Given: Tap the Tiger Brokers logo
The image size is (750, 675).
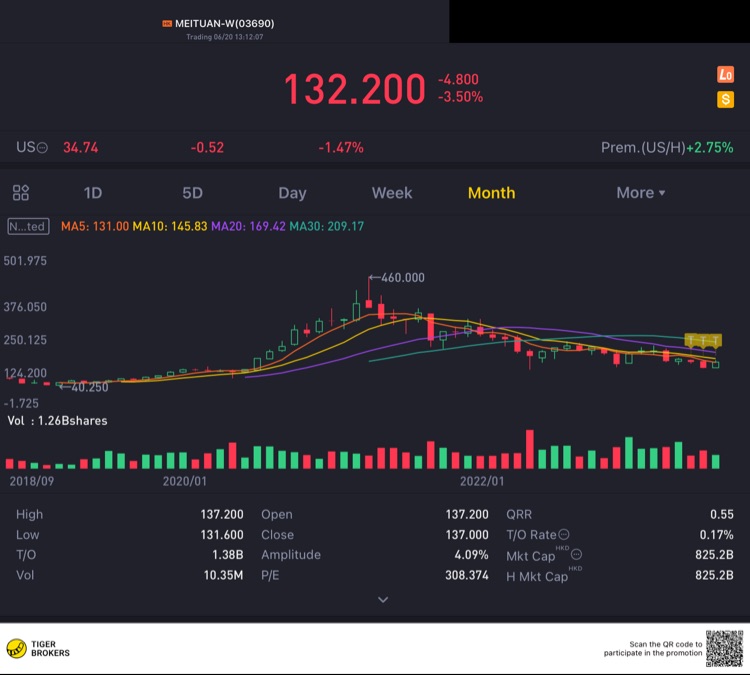Looking at the screenshot, I should [38, 649].
